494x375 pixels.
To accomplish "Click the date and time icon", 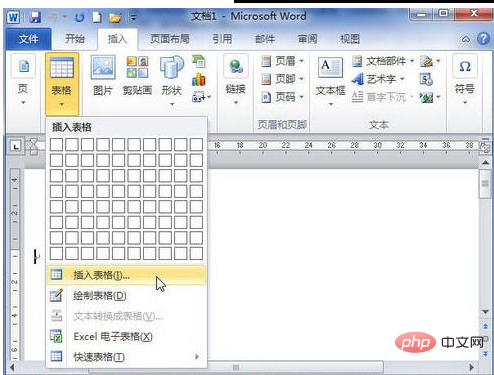I will click(426, 79).
